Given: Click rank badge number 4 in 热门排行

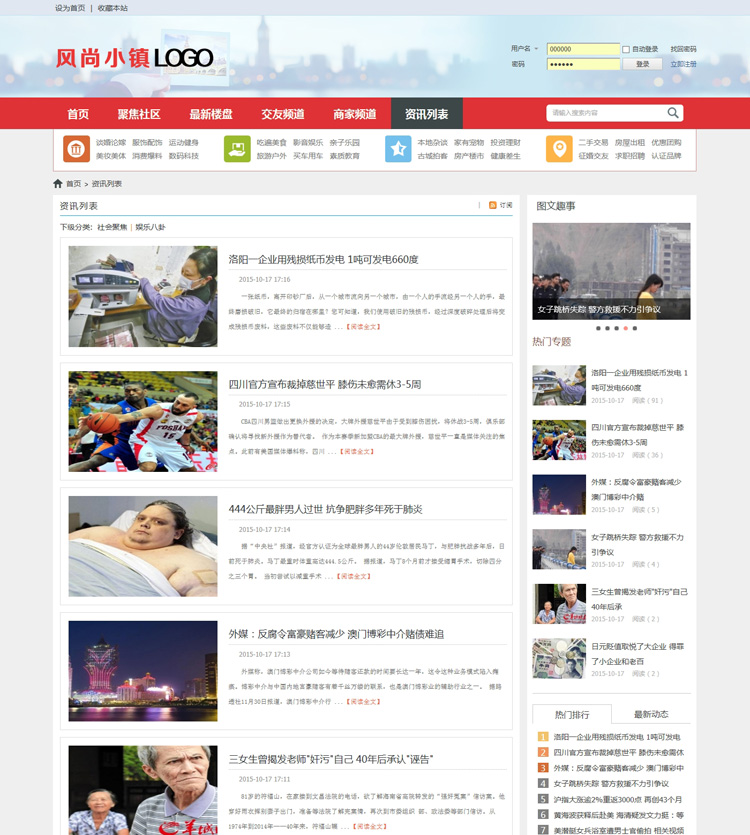Looking at the screenshot, I should click(543, 783).
